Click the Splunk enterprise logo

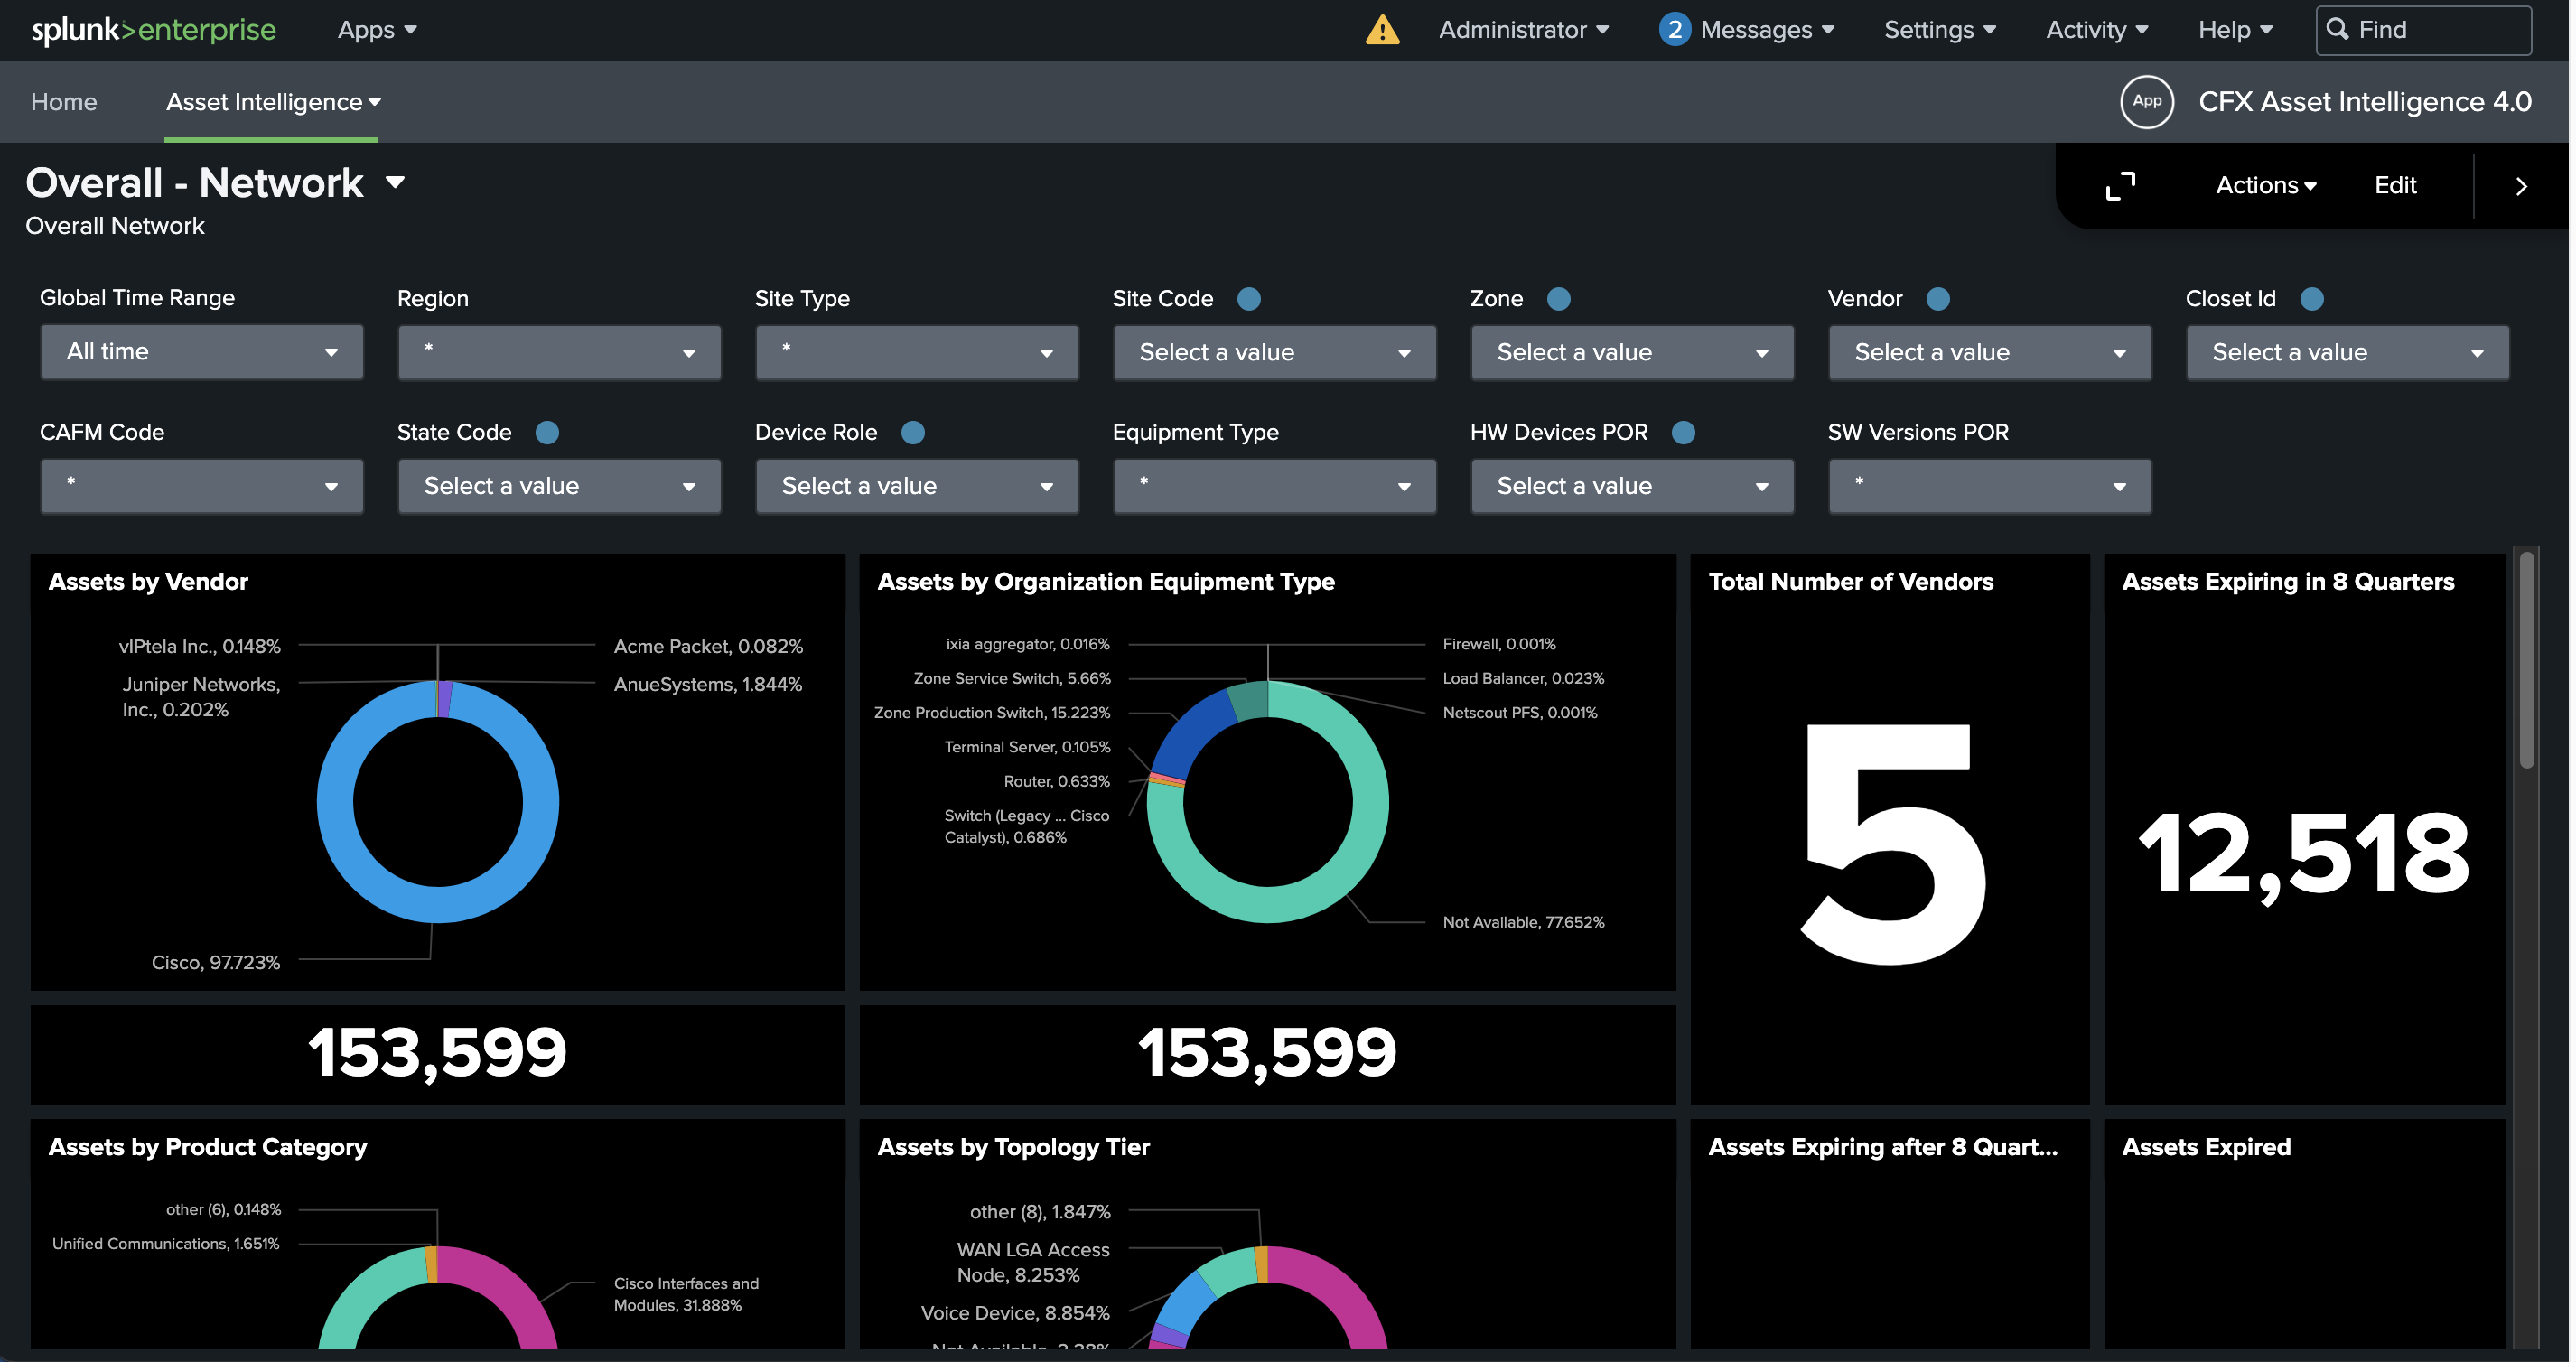tap(153, 30)
